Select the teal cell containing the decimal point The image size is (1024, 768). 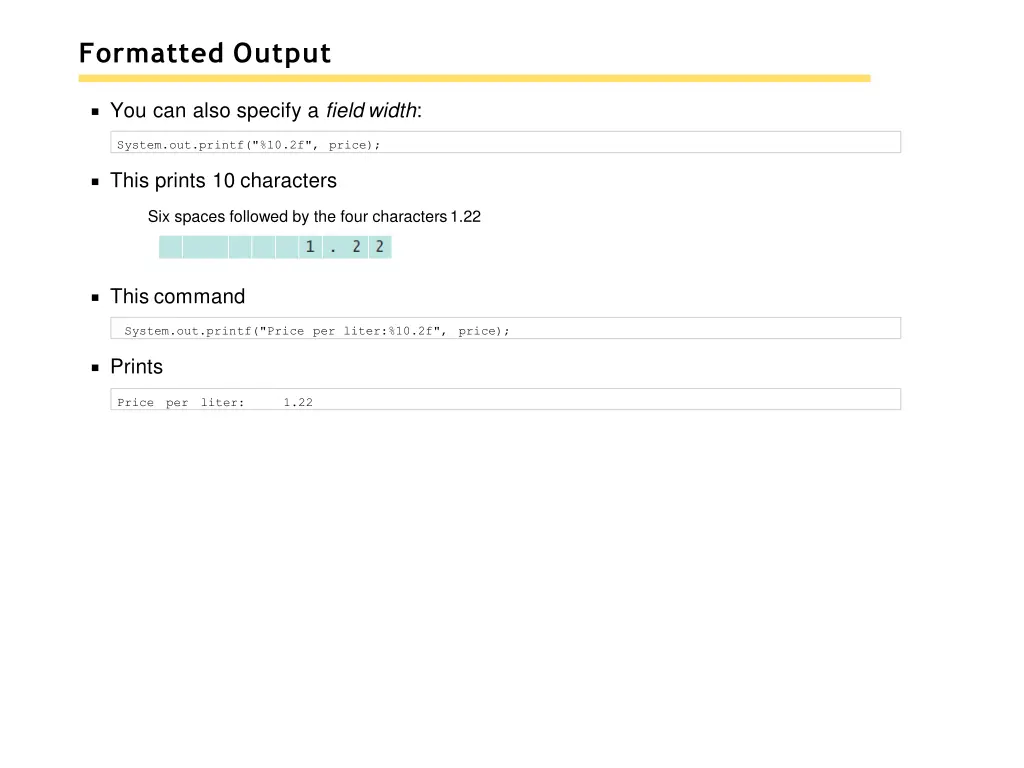tap(333, 246)
